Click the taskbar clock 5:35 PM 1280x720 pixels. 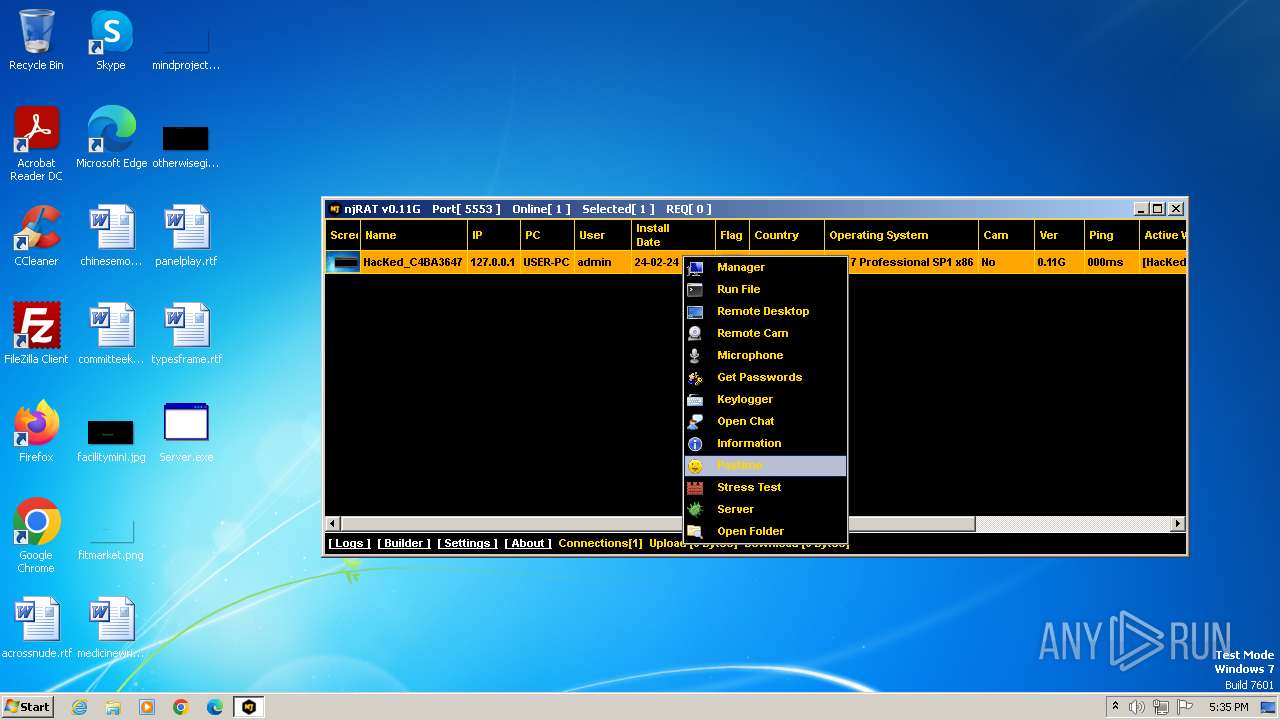click(1228, 707)
